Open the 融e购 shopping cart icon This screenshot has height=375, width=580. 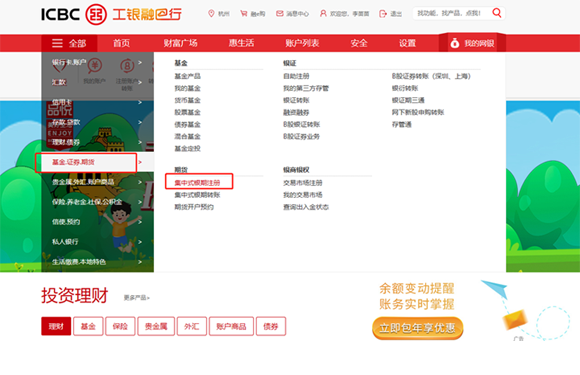(x=244, y=14)
